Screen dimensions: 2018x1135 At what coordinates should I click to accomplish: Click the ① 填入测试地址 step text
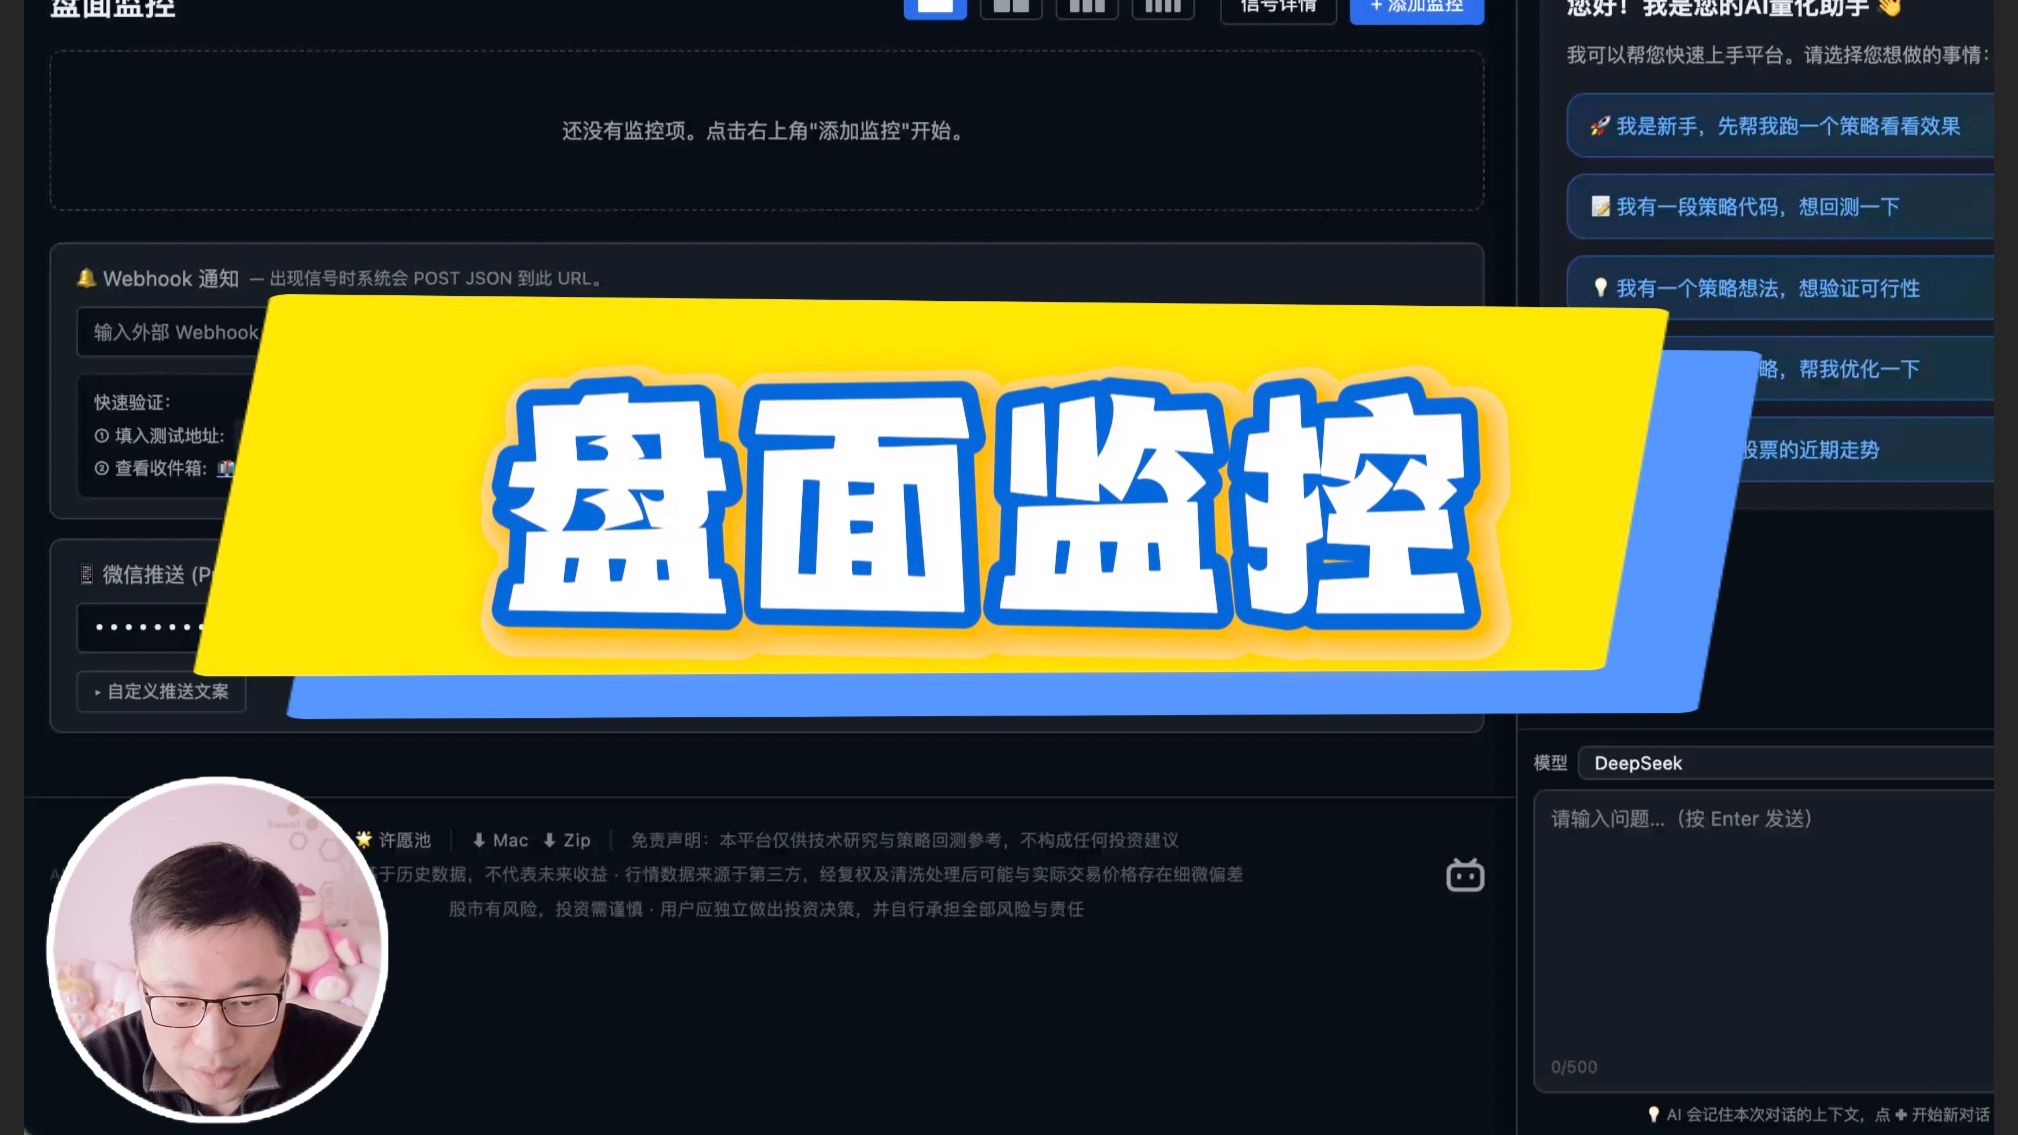159,435
